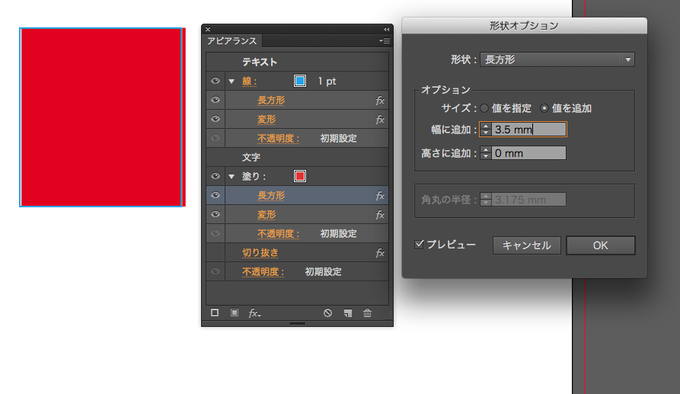This screenshot has width=680, height=394.
Task: Click the 切り抜き effect link
Action: tap(260, 253)
